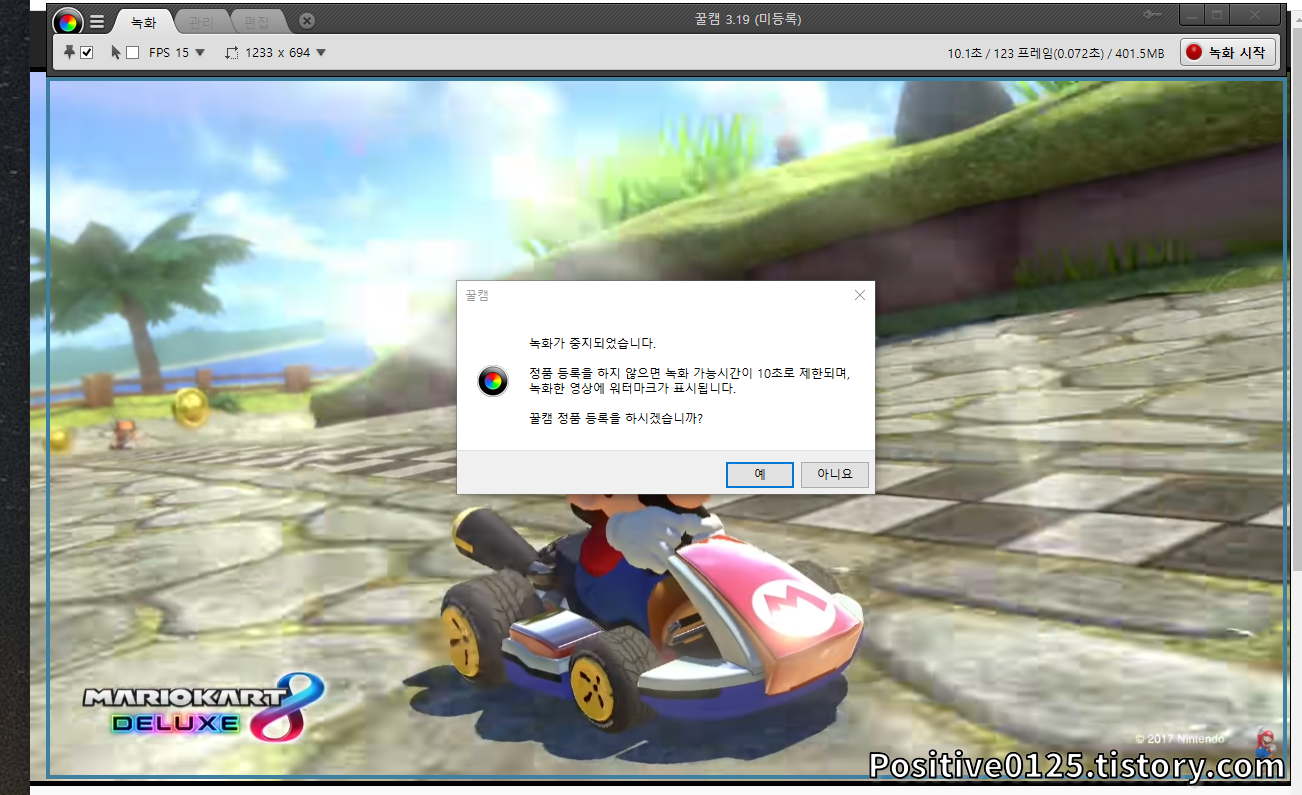Click '꿀캠 정품 등록을 하시겠습니까?' text
1302x795 pixels.
click(615, 418)
